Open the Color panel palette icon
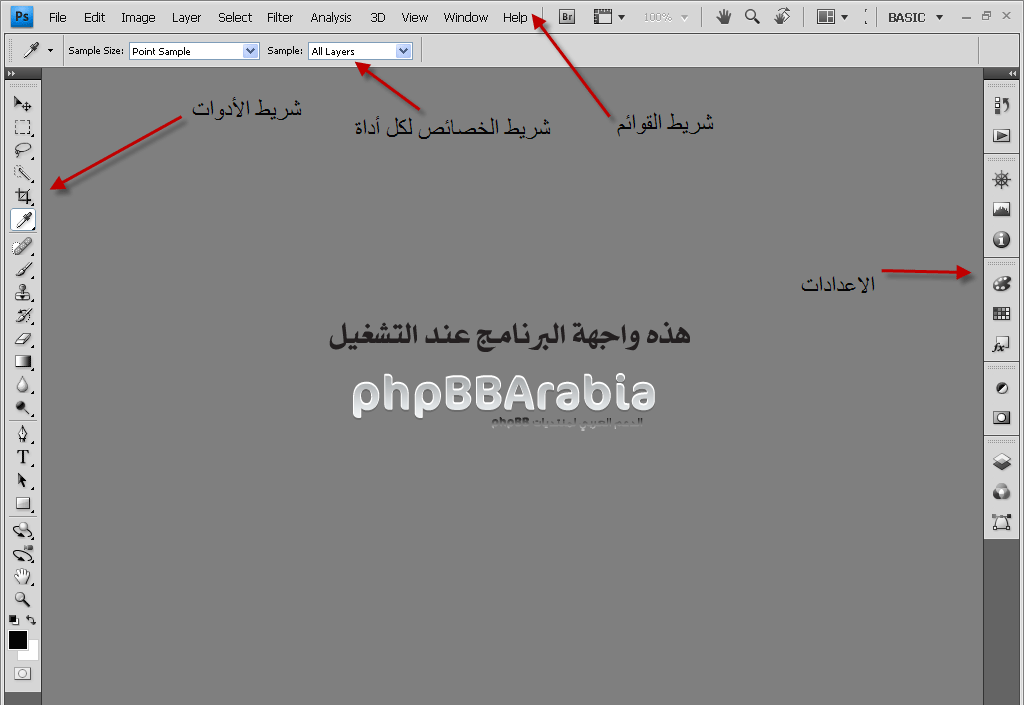 coord(1001,284)
